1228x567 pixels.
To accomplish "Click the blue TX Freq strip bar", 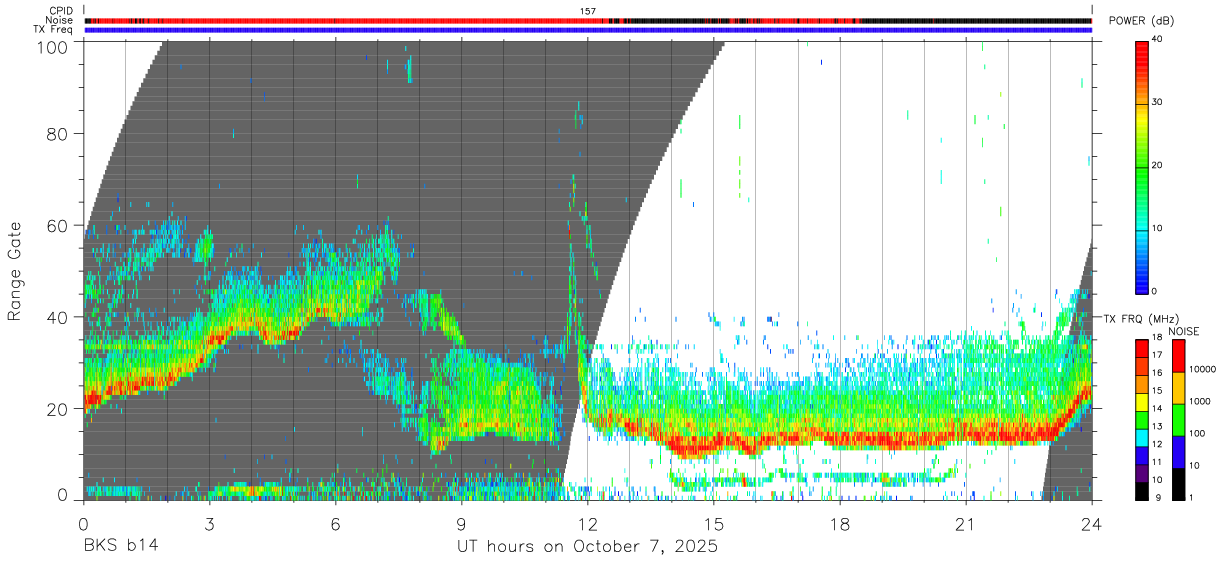I will click(x=588, y=30).
